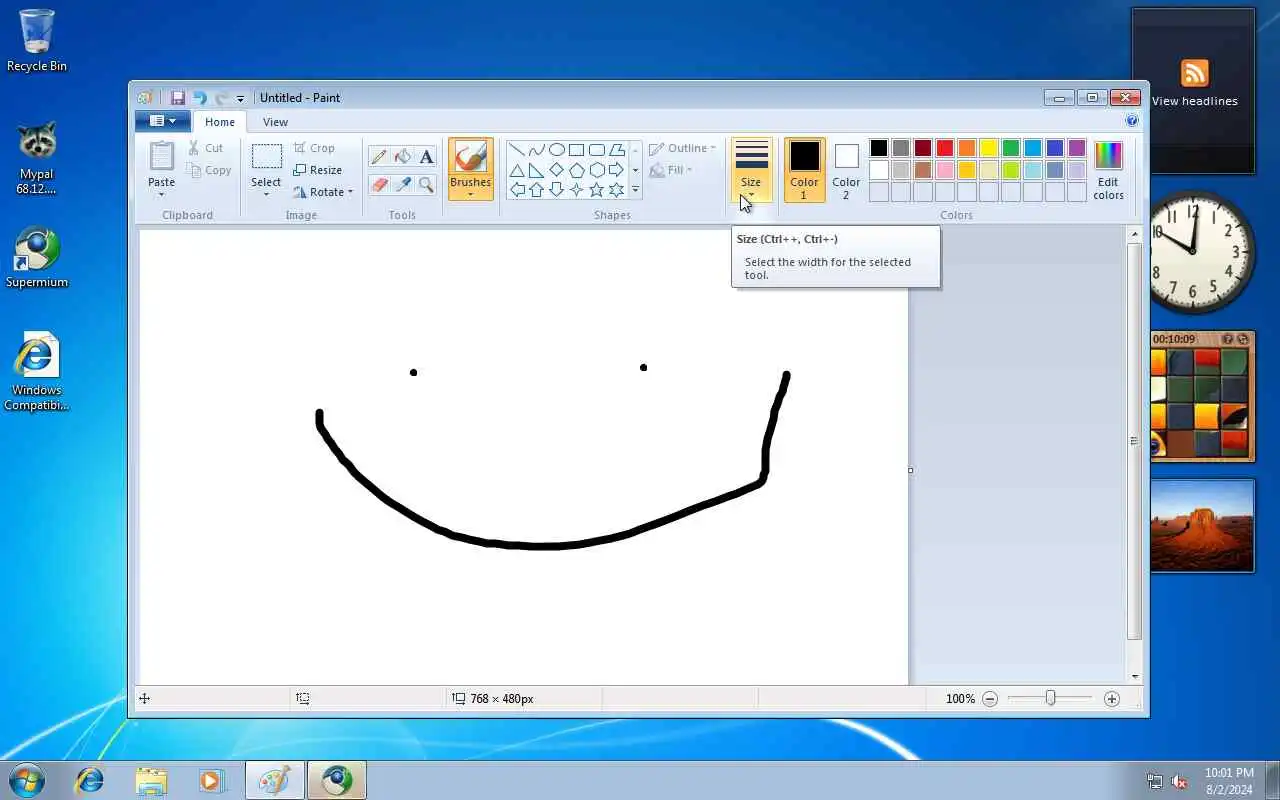The height and width of the screenshot is (800, 1280).
Task: Open the Paint help icon
Action: [x=1132, y=121]
